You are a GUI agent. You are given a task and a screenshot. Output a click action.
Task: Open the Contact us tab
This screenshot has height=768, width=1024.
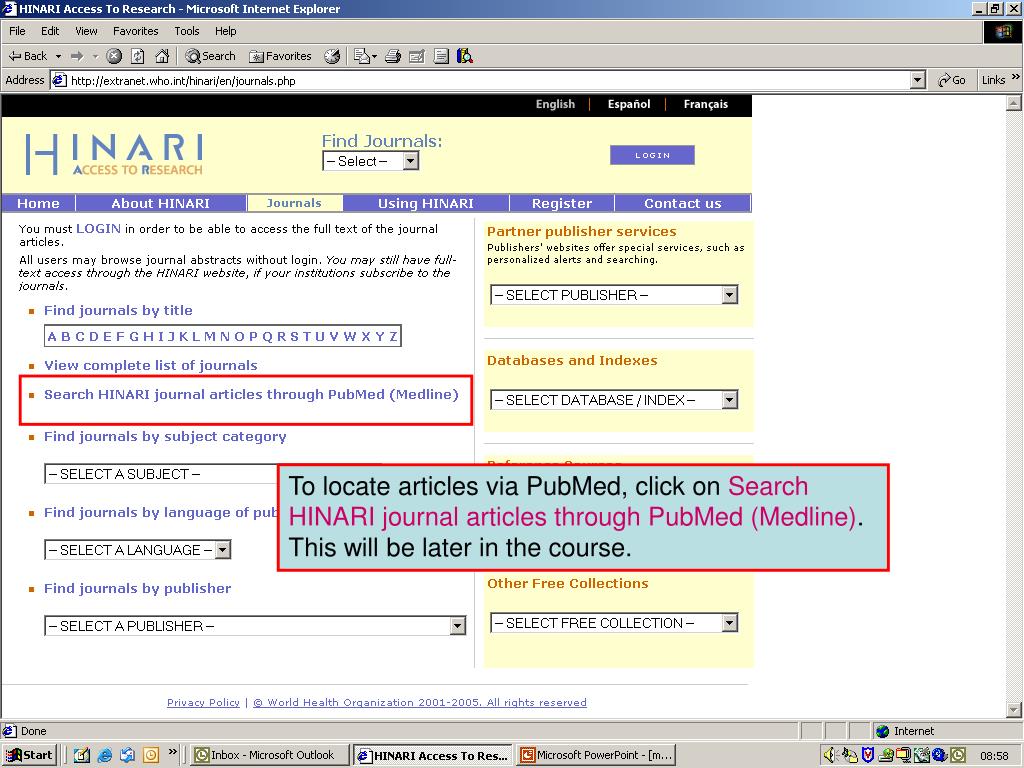682,203
